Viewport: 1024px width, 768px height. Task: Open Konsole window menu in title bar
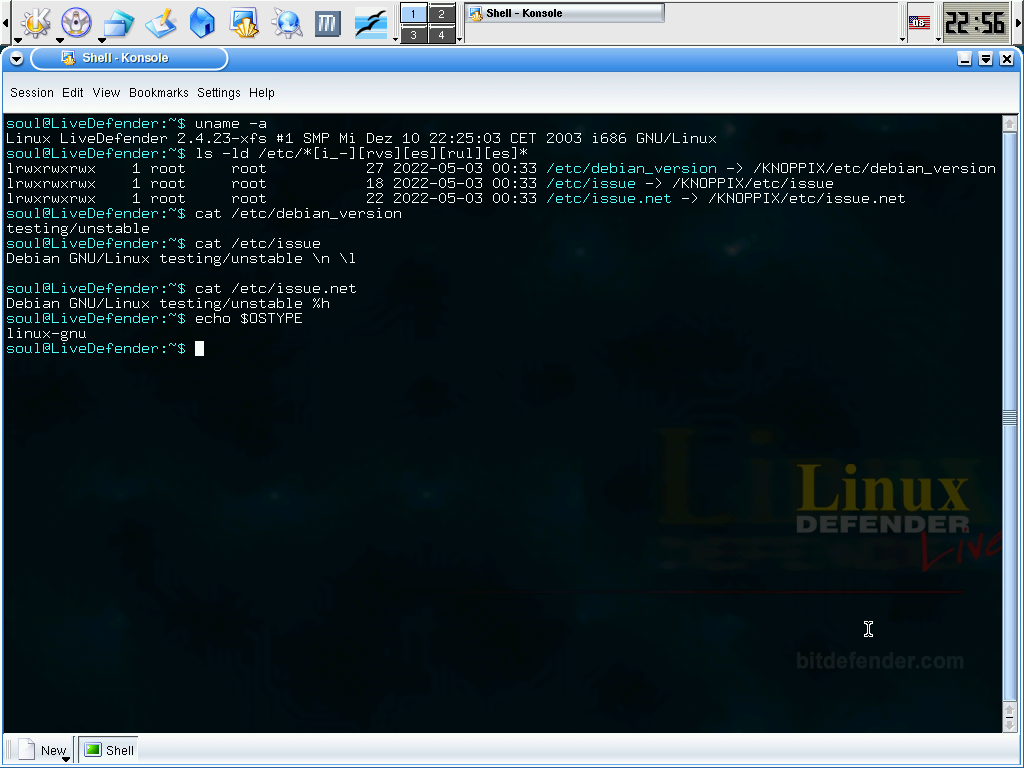[16, 59]
